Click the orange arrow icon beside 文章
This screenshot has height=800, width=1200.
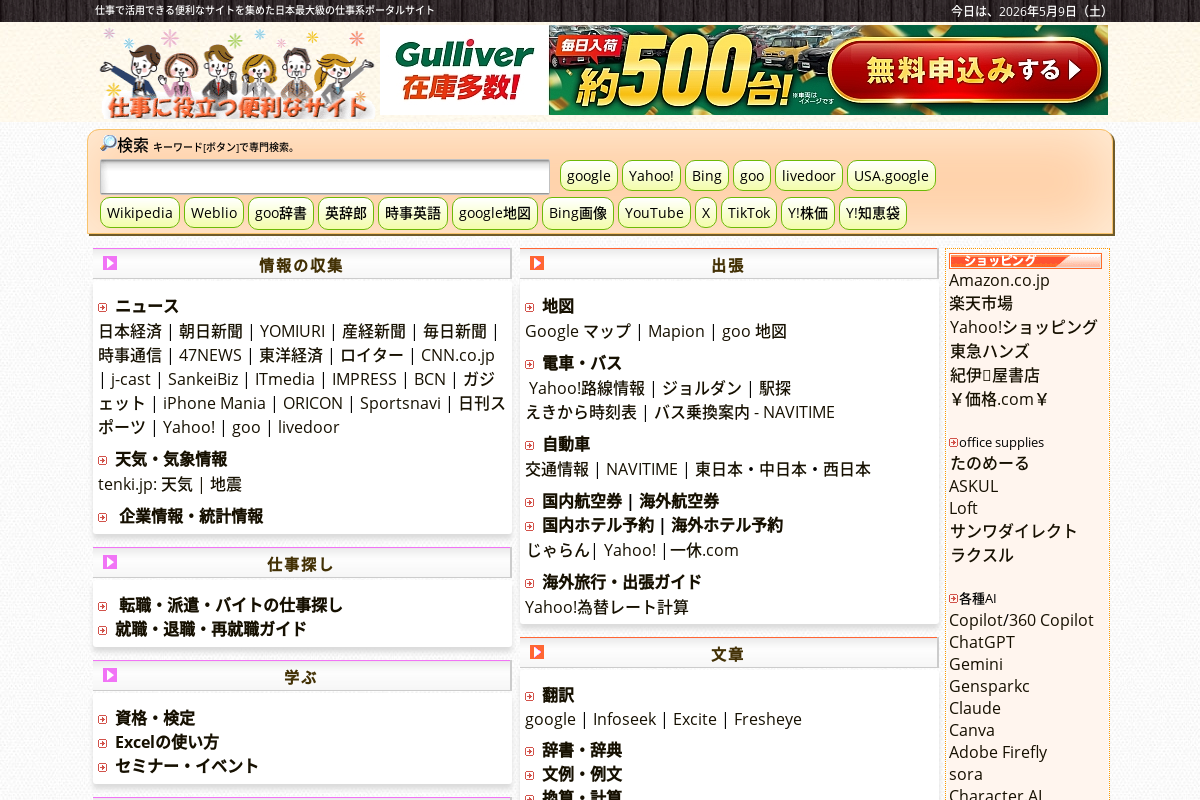click(x=537, y=652)
